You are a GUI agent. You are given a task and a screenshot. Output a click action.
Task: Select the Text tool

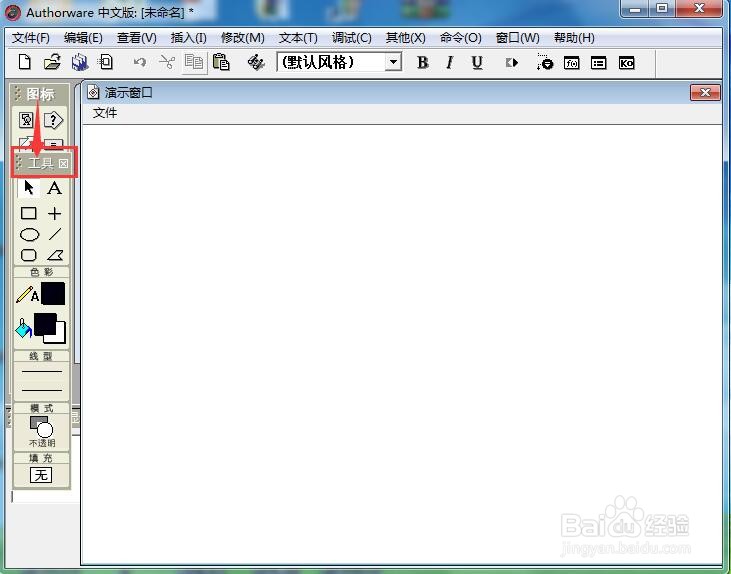click(x=55, y=187)
